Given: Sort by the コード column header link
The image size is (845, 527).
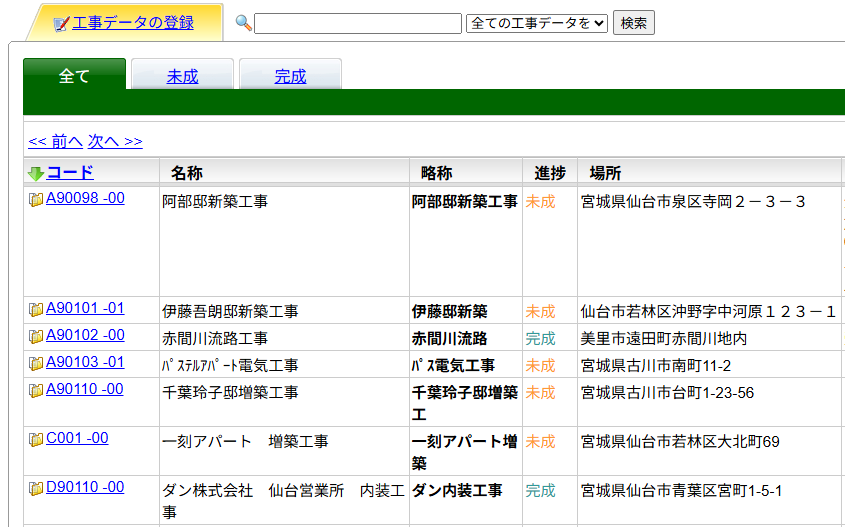Looking at the screenshot, I should click(x=70, y=172).
